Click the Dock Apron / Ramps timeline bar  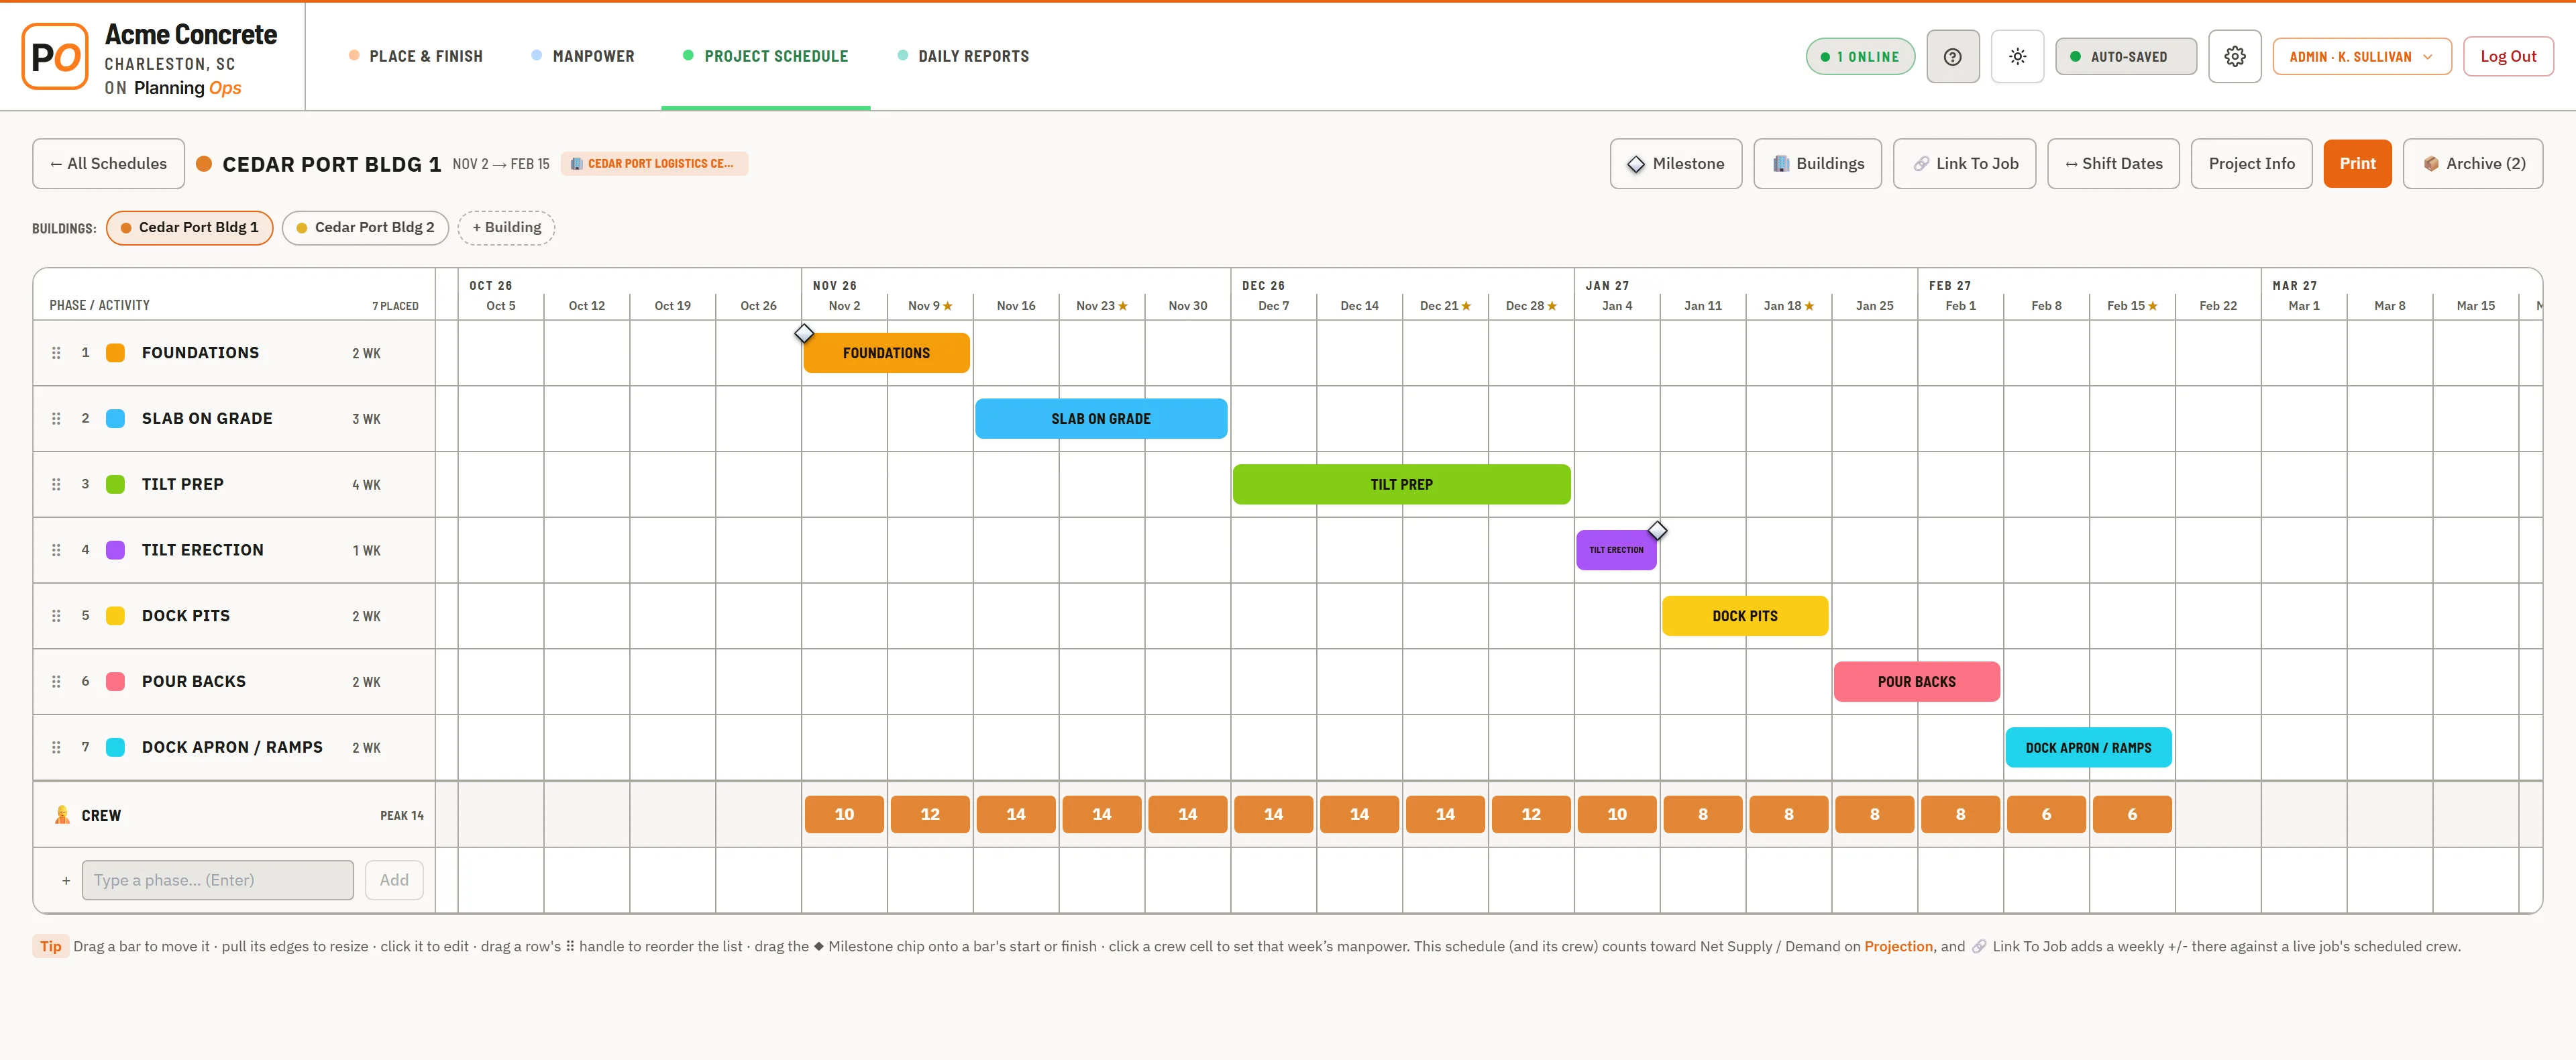click(2088, 748)
